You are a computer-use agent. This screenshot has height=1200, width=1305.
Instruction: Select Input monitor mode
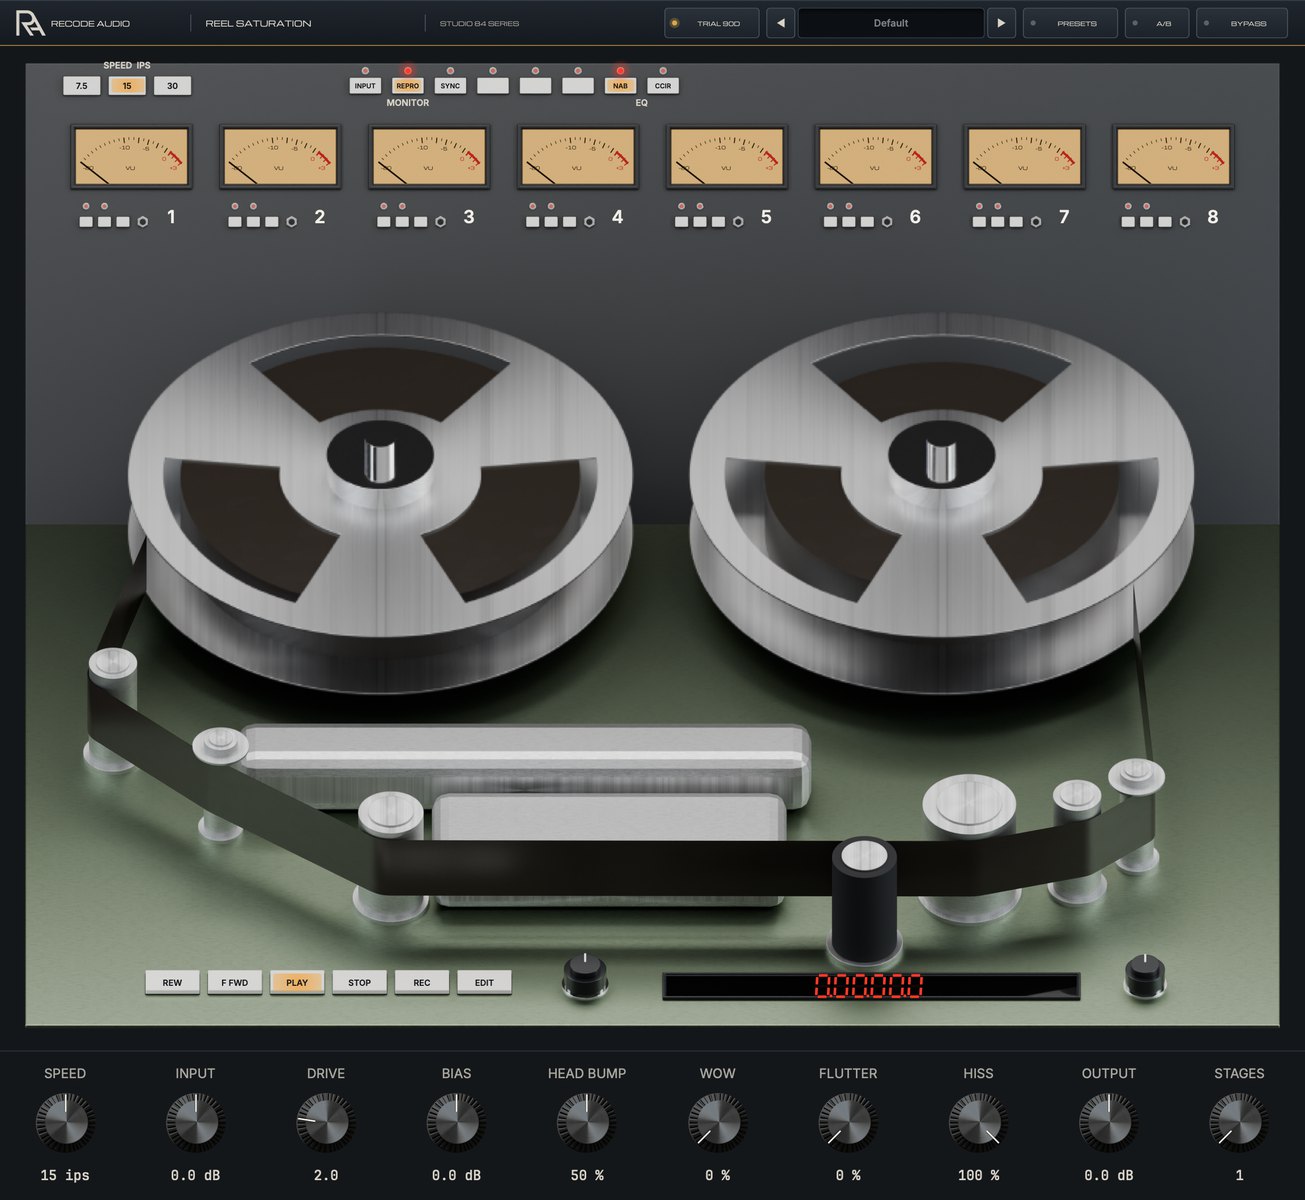365,86
